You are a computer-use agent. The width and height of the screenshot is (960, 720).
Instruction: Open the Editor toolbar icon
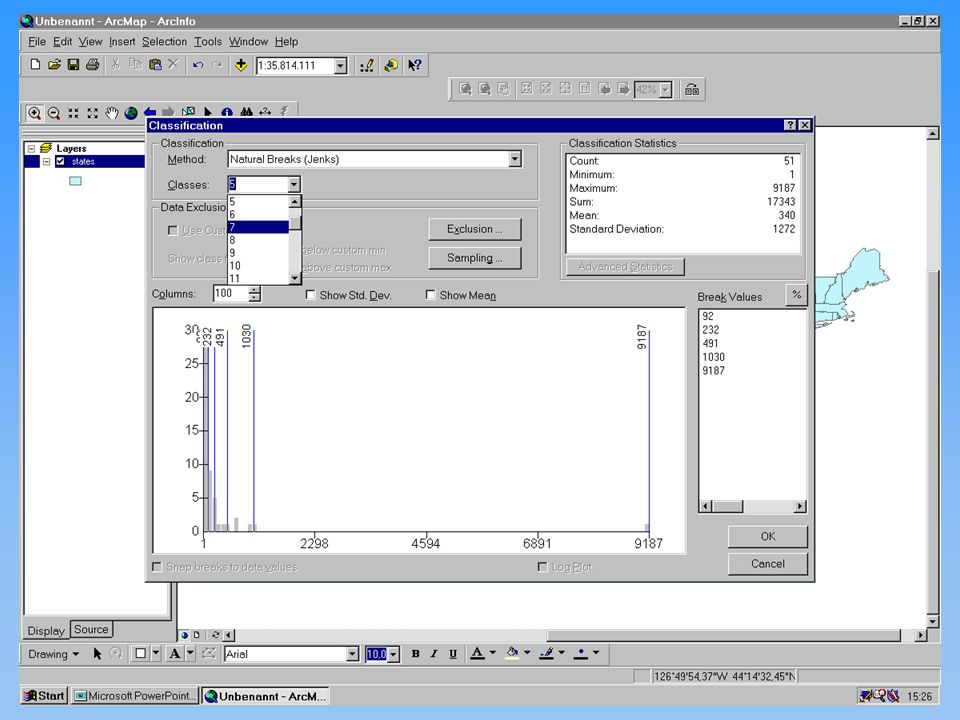(367, 66)
